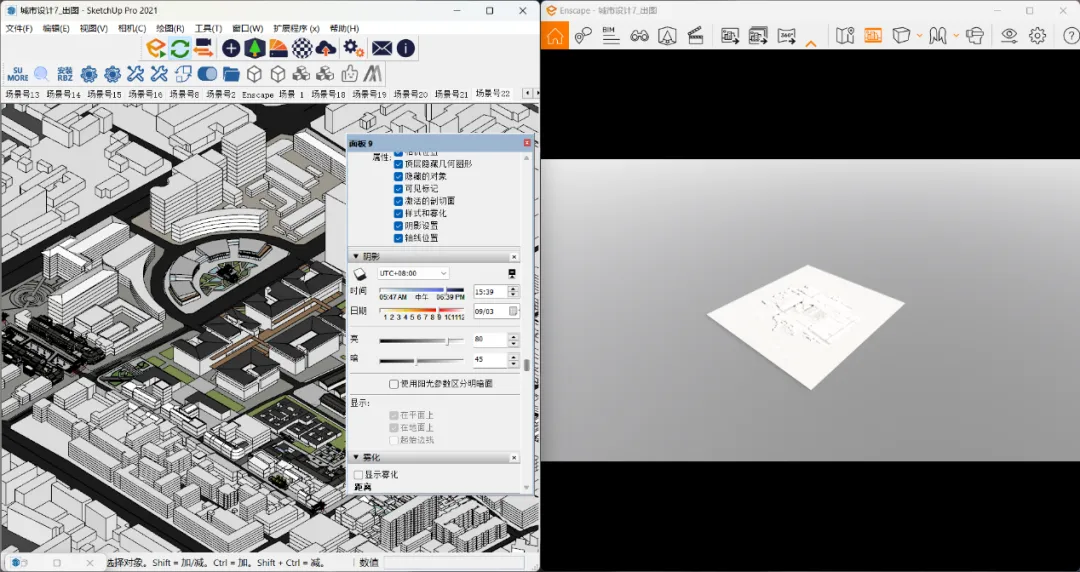Click Enscape home button in render window

point(555,35)
